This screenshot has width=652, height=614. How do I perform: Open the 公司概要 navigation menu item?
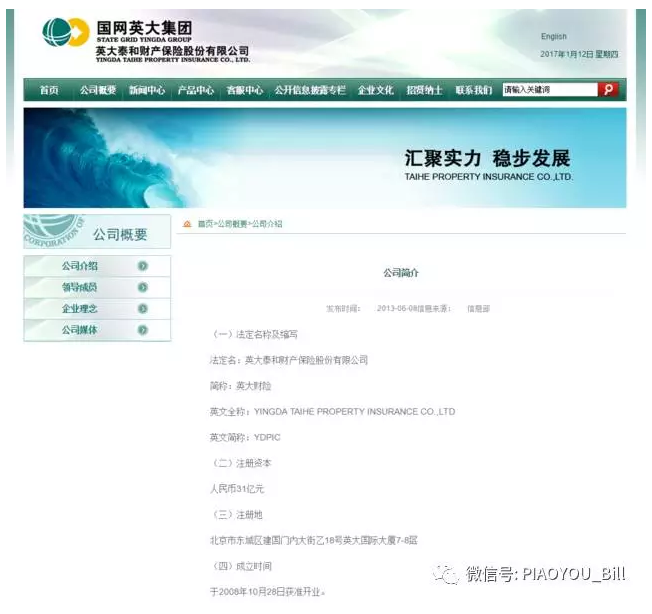click(x=98, y=90)
